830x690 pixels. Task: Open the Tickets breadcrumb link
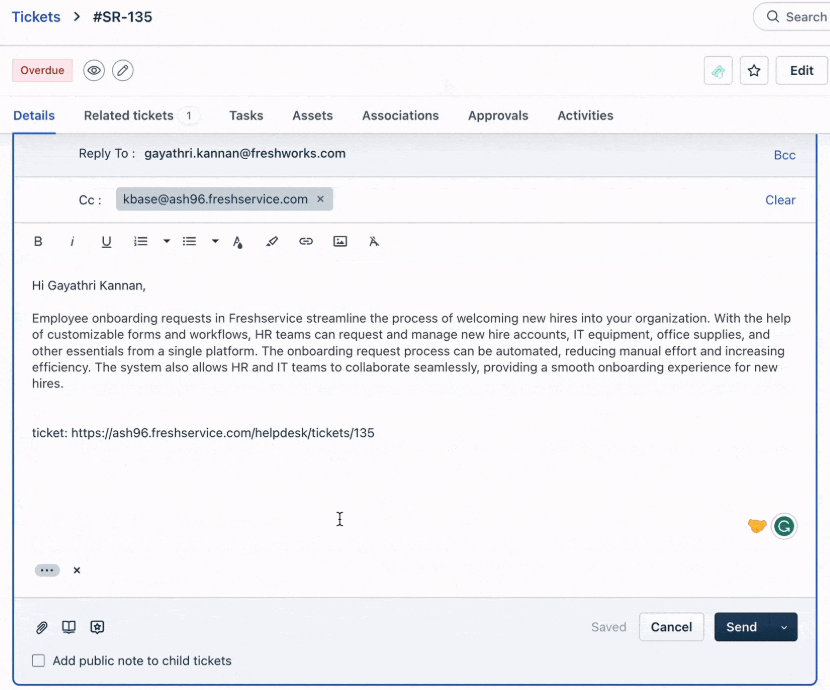pos(36,17)
